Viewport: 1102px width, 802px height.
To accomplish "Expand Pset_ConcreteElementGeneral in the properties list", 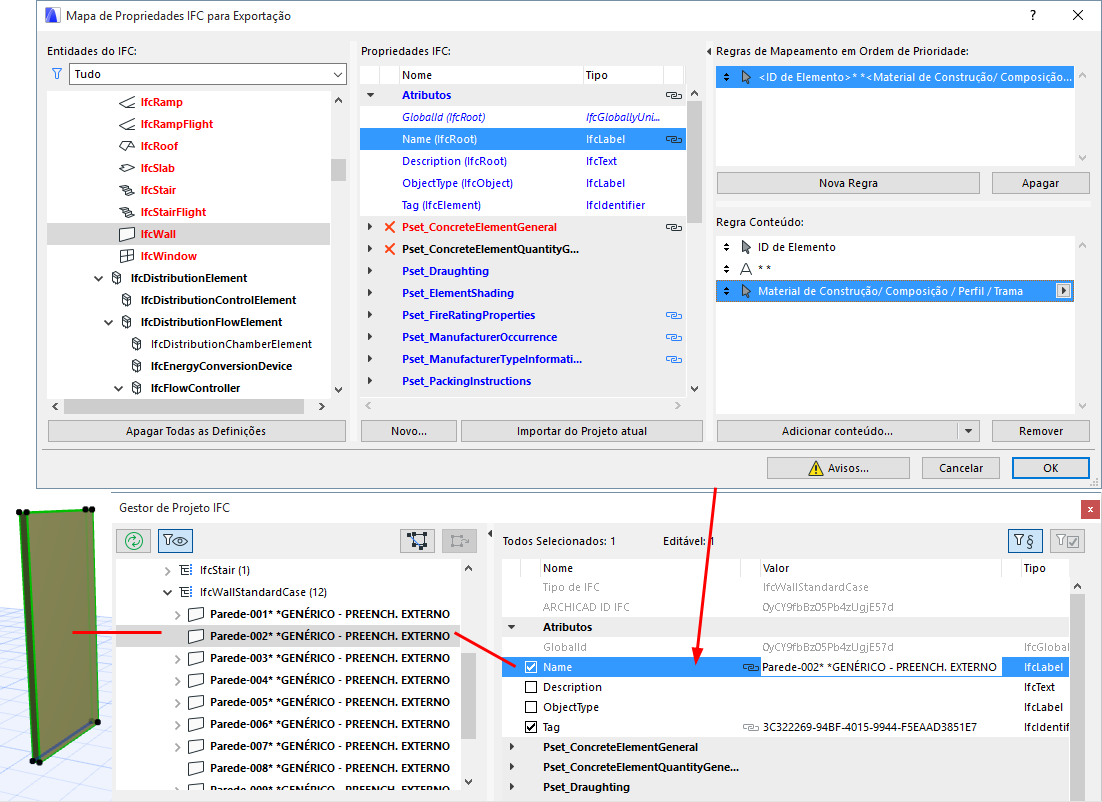I will 370,227.
